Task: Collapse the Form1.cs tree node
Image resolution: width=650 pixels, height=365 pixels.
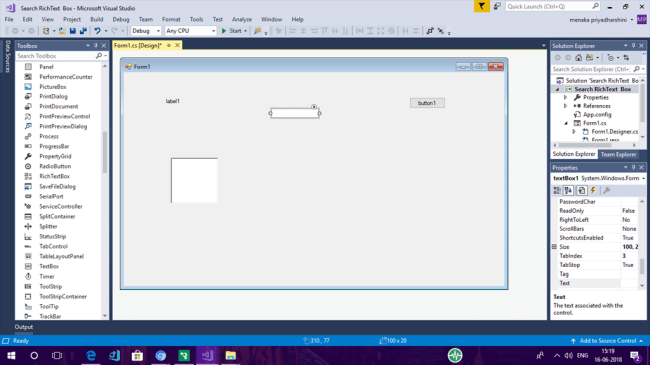Action: coord(566,123)
